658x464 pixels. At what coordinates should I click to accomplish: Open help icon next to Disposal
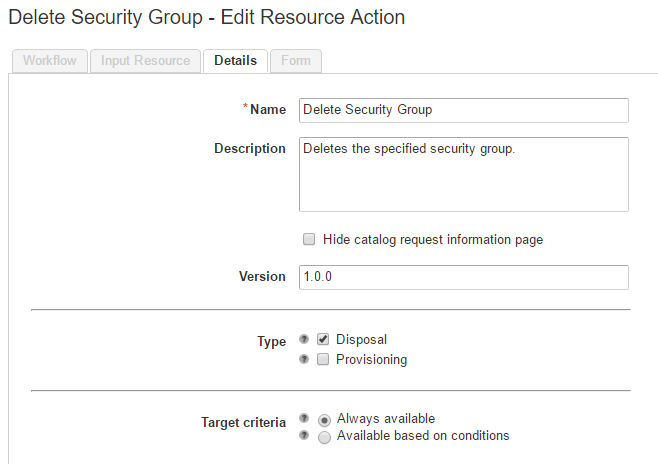304,339
